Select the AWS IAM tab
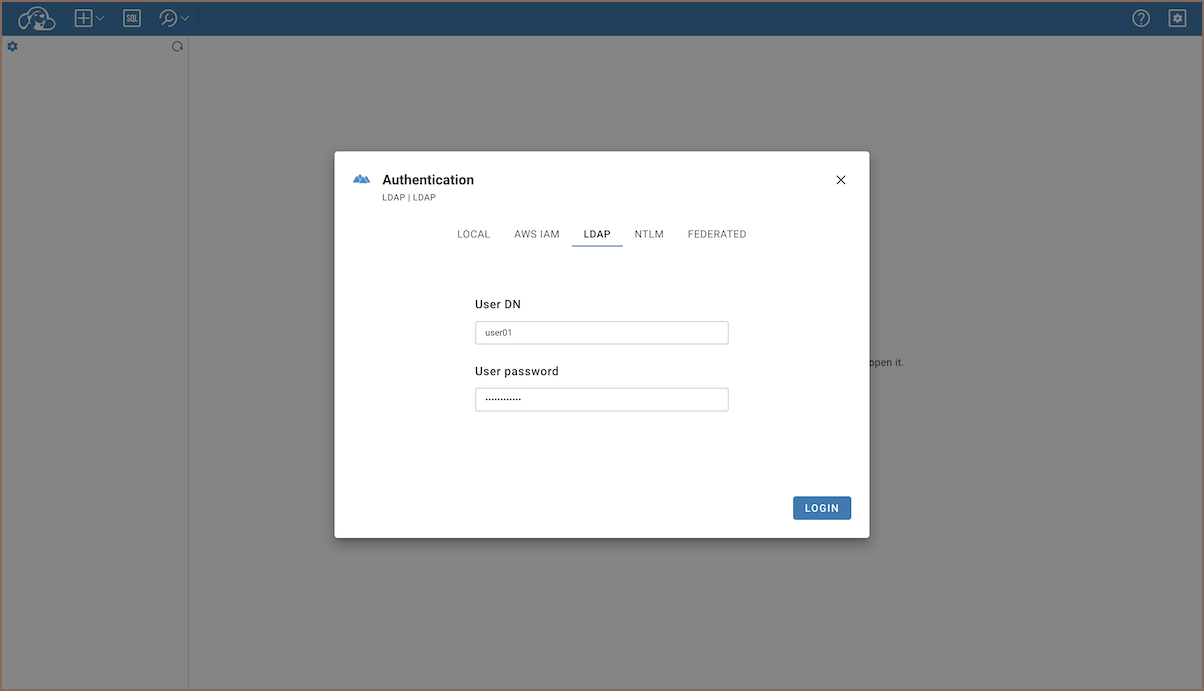The height and width of the screenshot is (691, 1204). point(537,234)
